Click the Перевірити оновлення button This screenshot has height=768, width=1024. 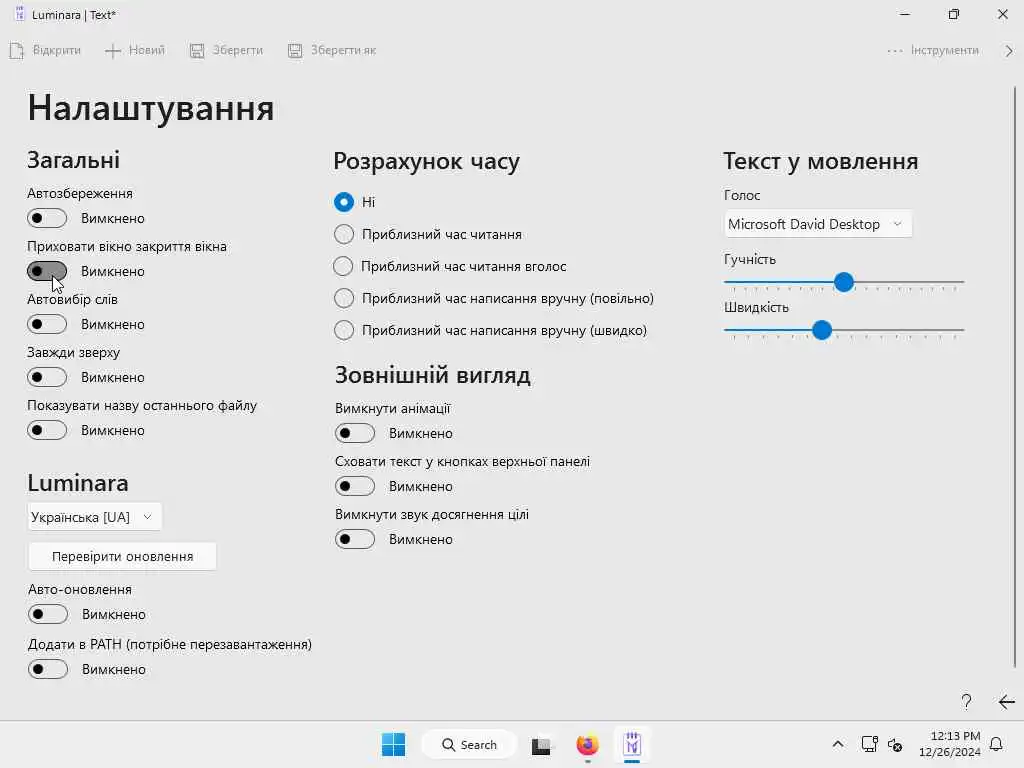(x=122, y=556)
